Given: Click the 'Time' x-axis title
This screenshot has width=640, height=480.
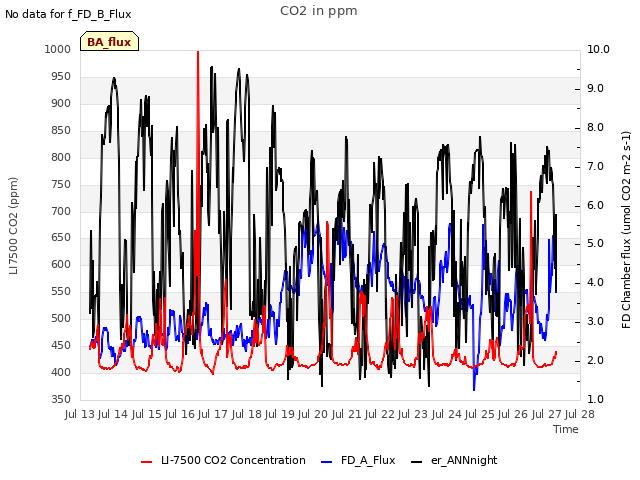Looking at the screenshot, I should coord(566,429).
